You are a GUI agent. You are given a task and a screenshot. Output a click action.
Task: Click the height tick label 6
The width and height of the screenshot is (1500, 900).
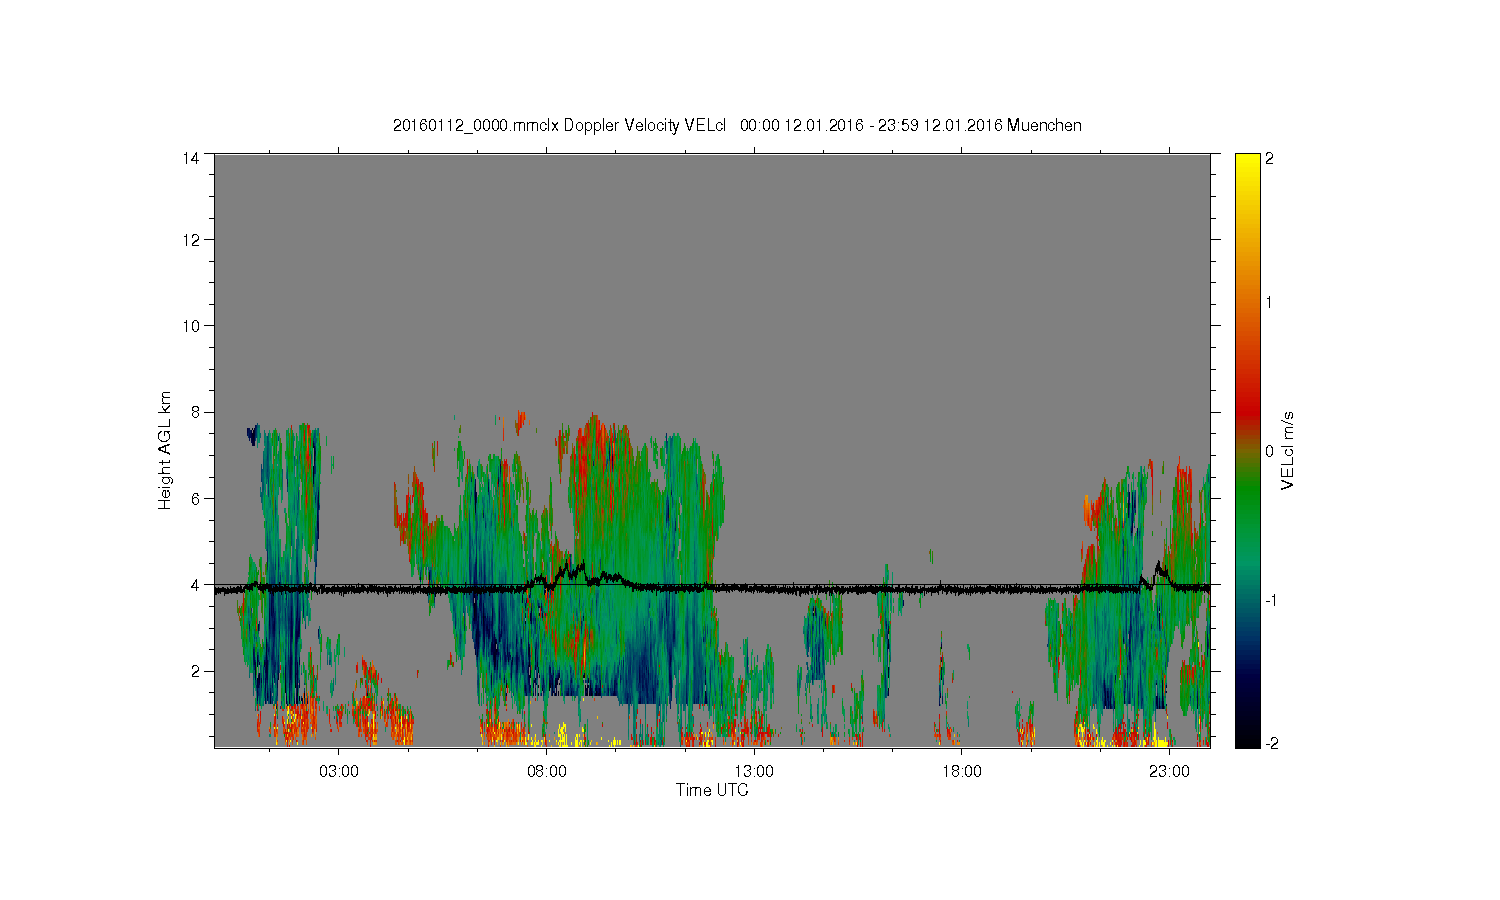pyautogui.click(x=195, y=498)
